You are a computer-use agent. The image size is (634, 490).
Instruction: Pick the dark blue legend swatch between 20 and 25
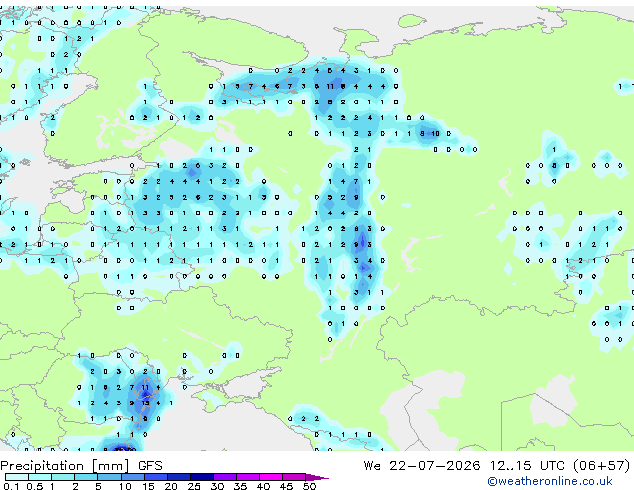(179, 477)
